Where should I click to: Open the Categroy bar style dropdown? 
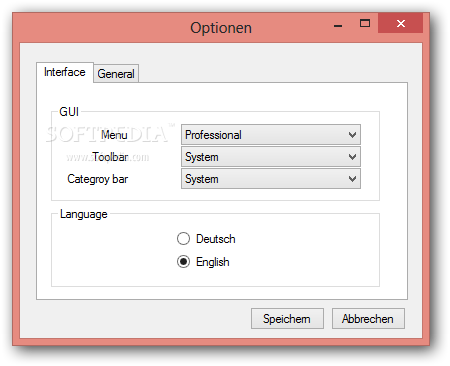coord(271,179)
